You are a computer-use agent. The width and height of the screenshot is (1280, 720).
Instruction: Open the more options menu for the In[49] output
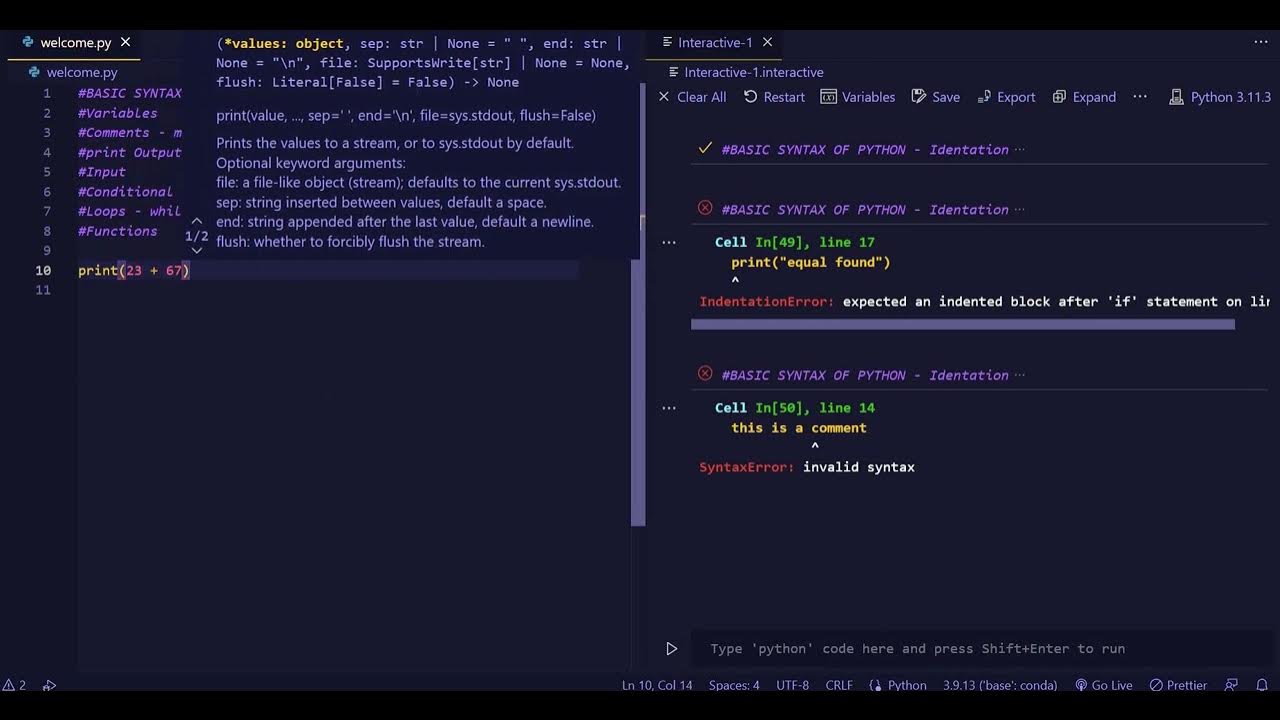(669, 242)
